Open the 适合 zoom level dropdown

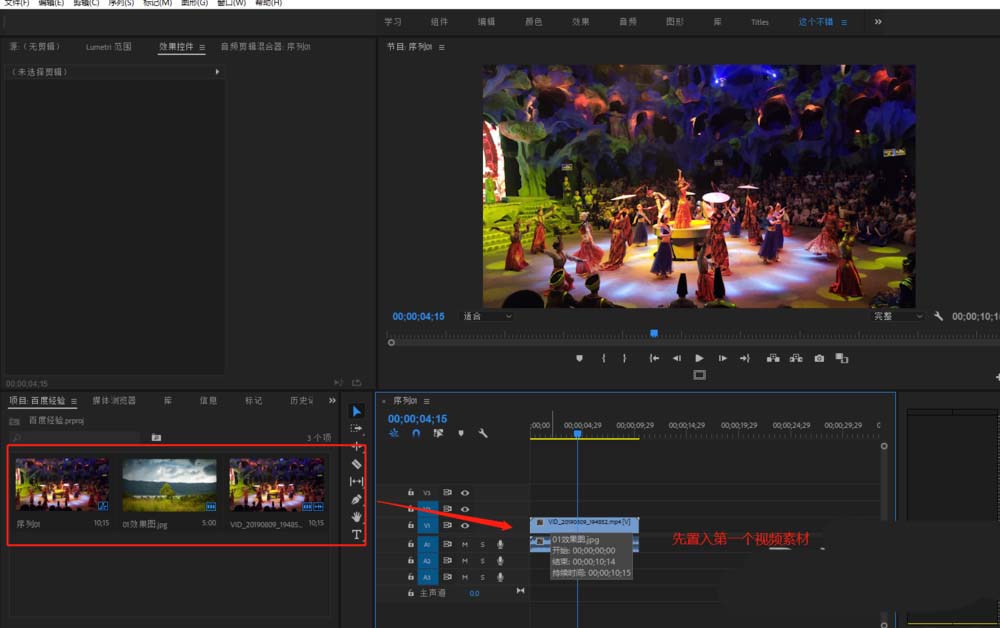pyautogui.click(x=487, y=316)
